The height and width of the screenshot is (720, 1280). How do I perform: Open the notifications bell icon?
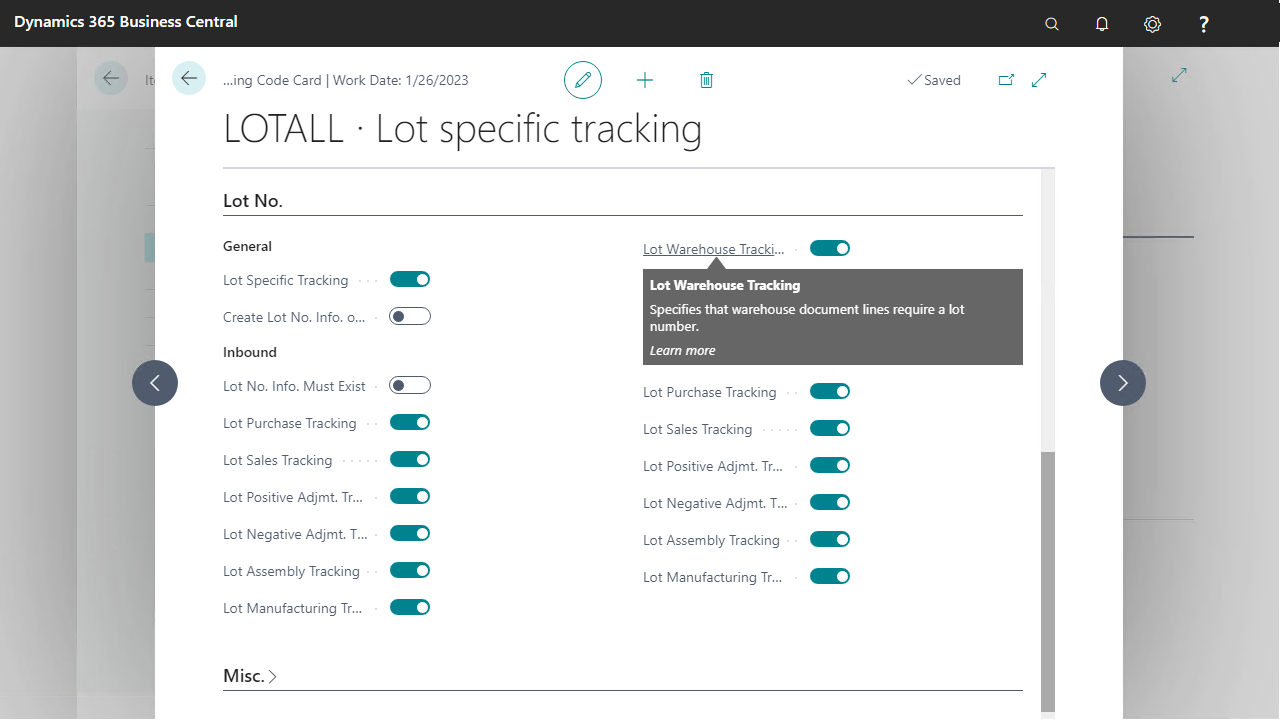point(1102,24)
